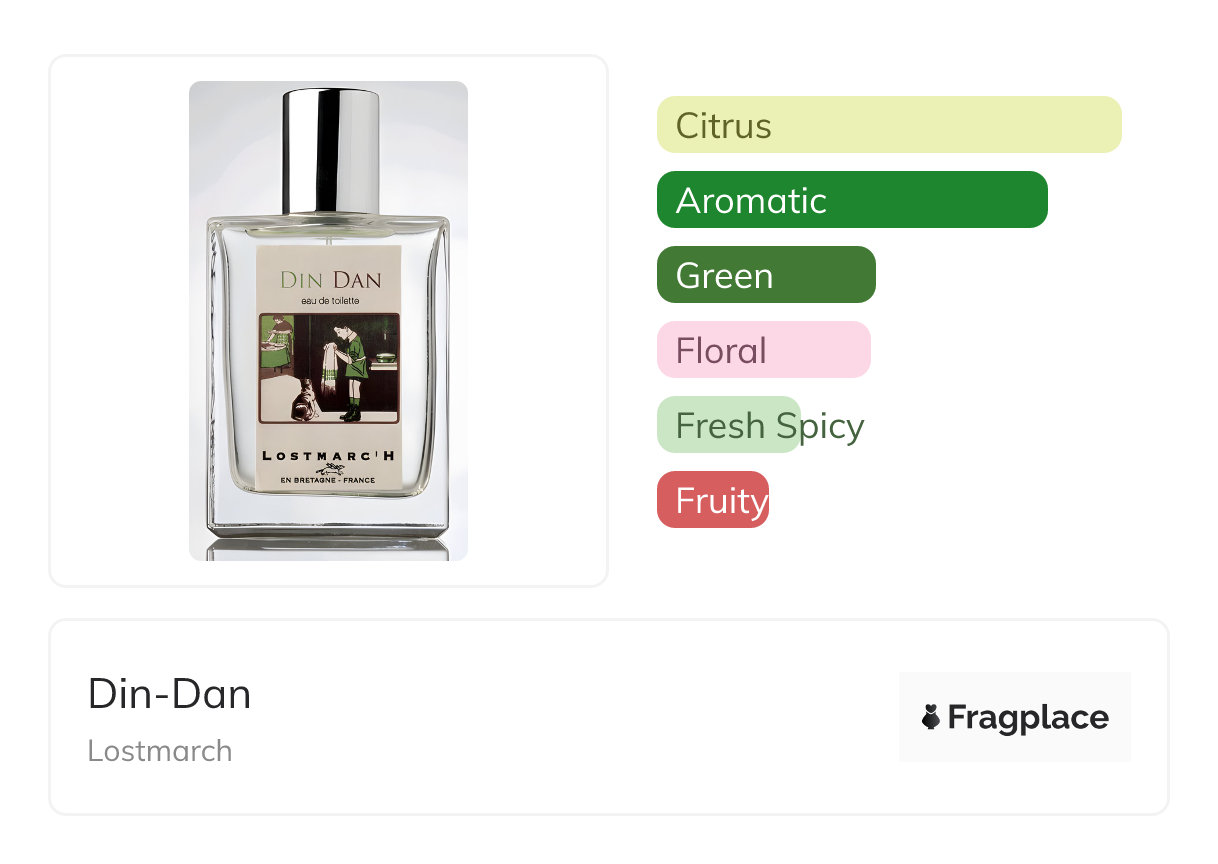
Task: Select the Green accord bar
Action: 766,275
